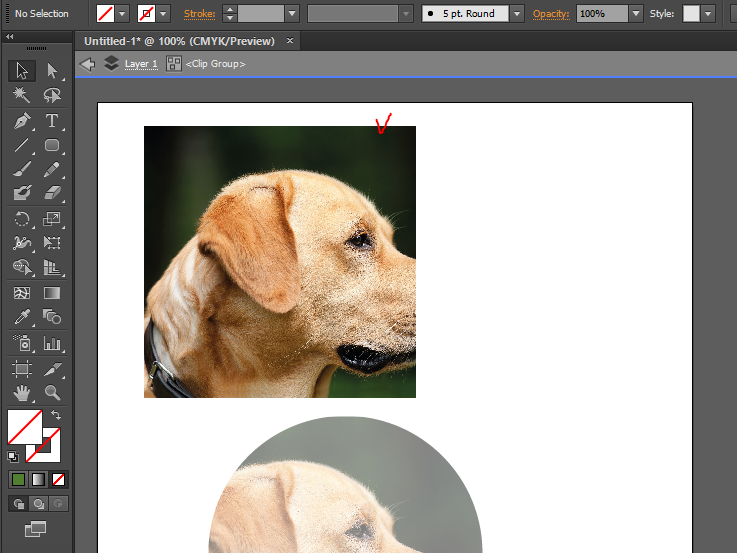This screenshot has height=553, width=737.
Task: Select the Eraser tool
Action: (x=52, y=193)
